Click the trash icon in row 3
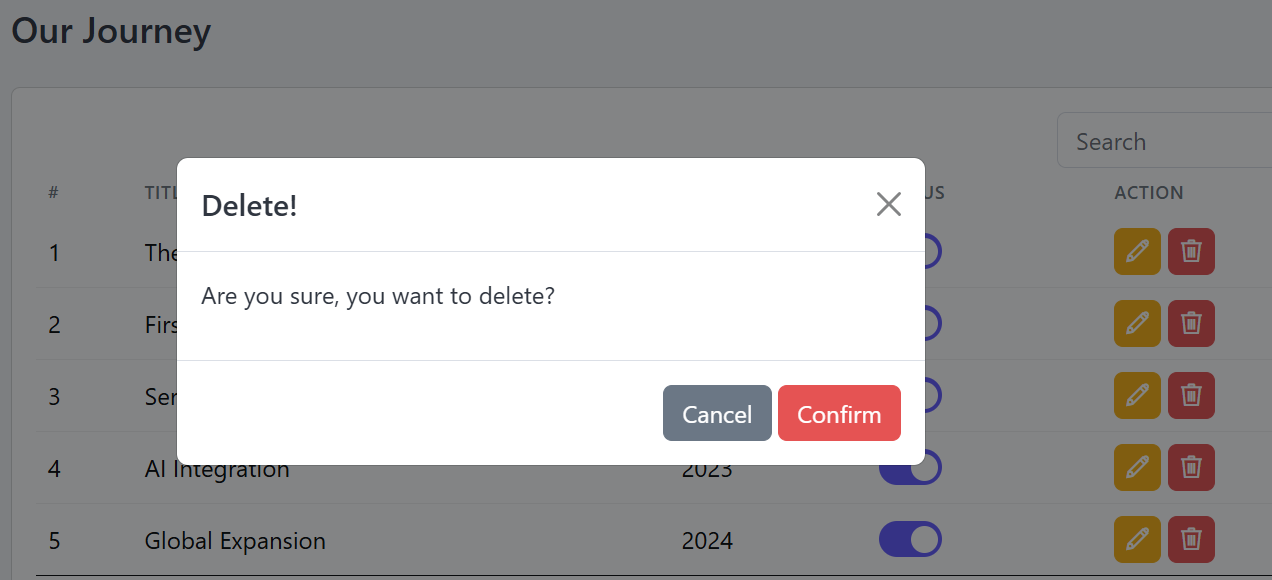 [x=1191, y=395]
